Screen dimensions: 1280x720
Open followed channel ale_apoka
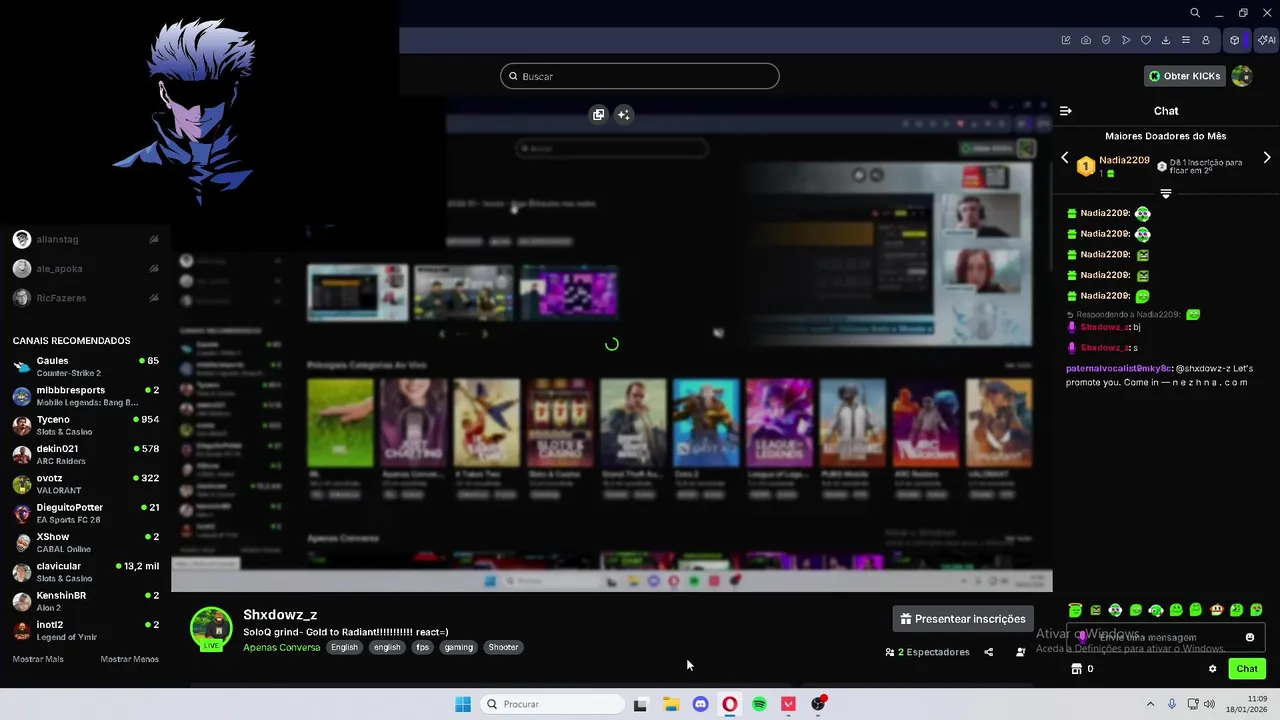point(85,268)
